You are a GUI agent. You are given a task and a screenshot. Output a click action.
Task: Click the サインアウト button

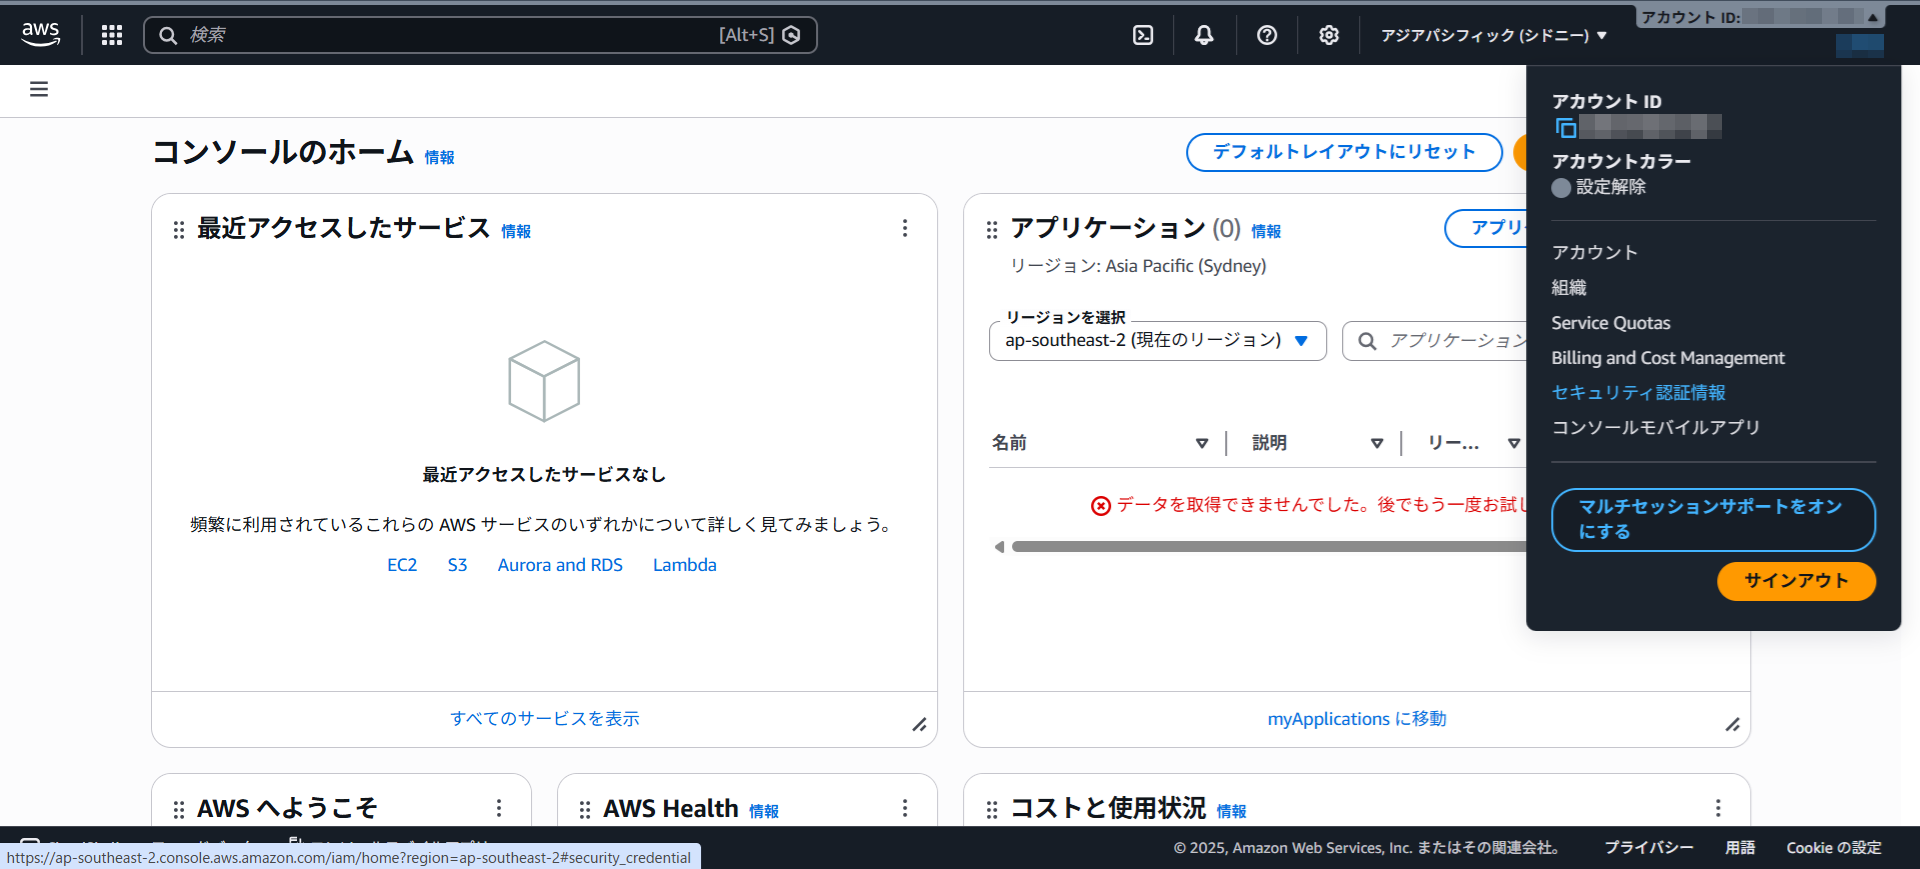point(1795,581)
